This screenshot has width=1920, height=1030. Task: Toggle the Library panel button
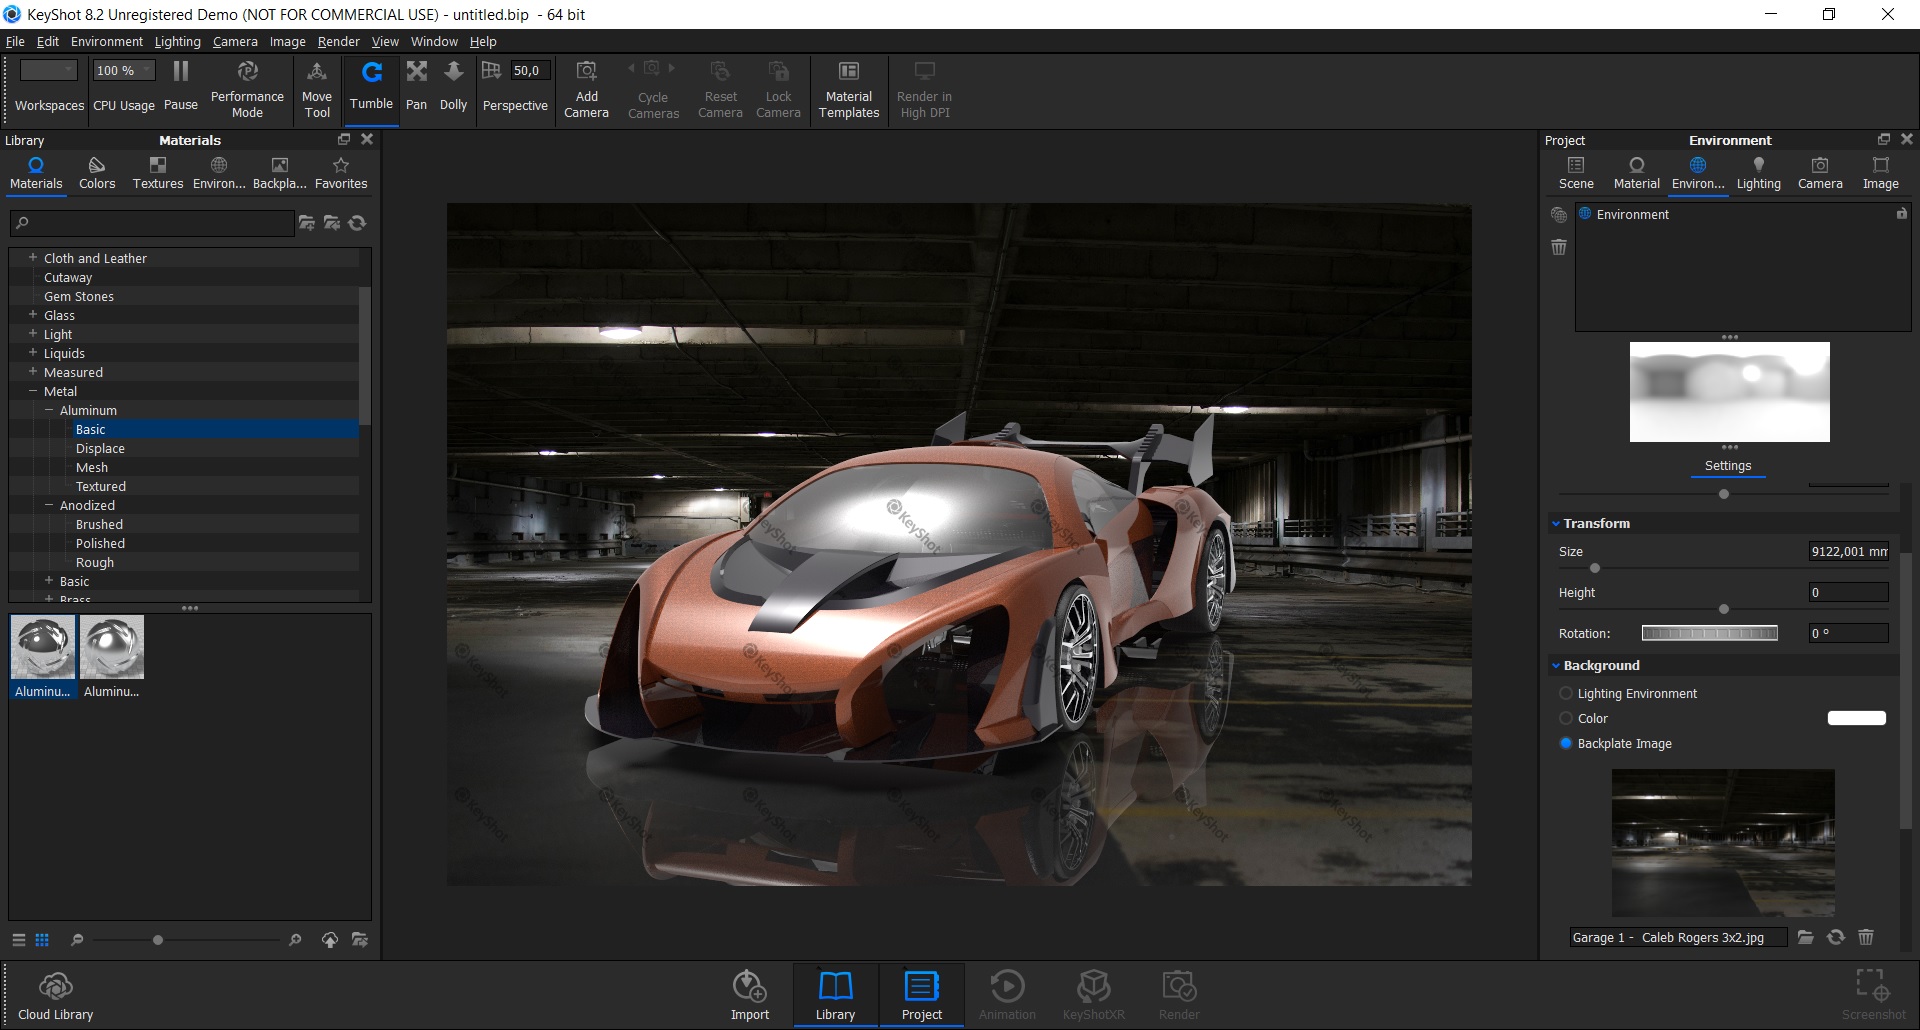point(835,996)
